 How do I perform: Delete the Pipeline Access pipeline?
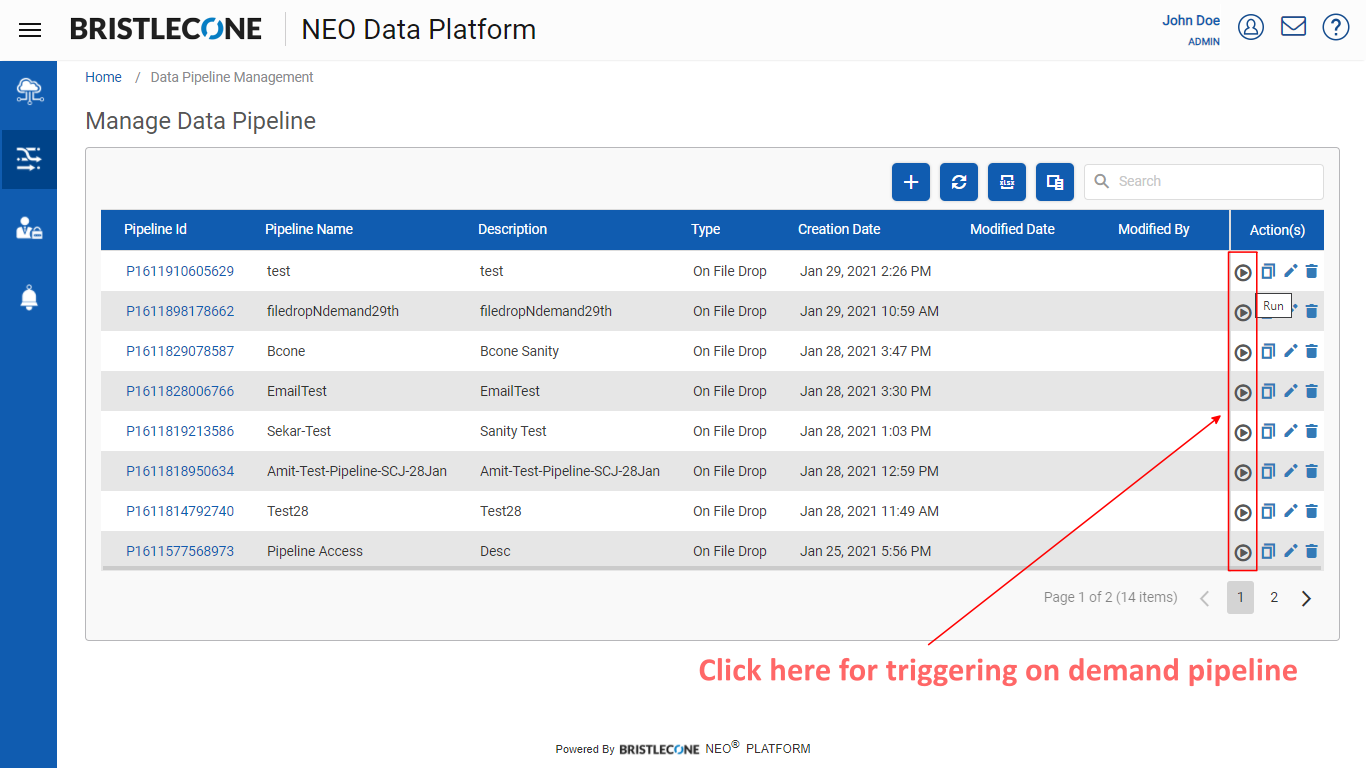pyautogui.click(x=1312, y=551)
